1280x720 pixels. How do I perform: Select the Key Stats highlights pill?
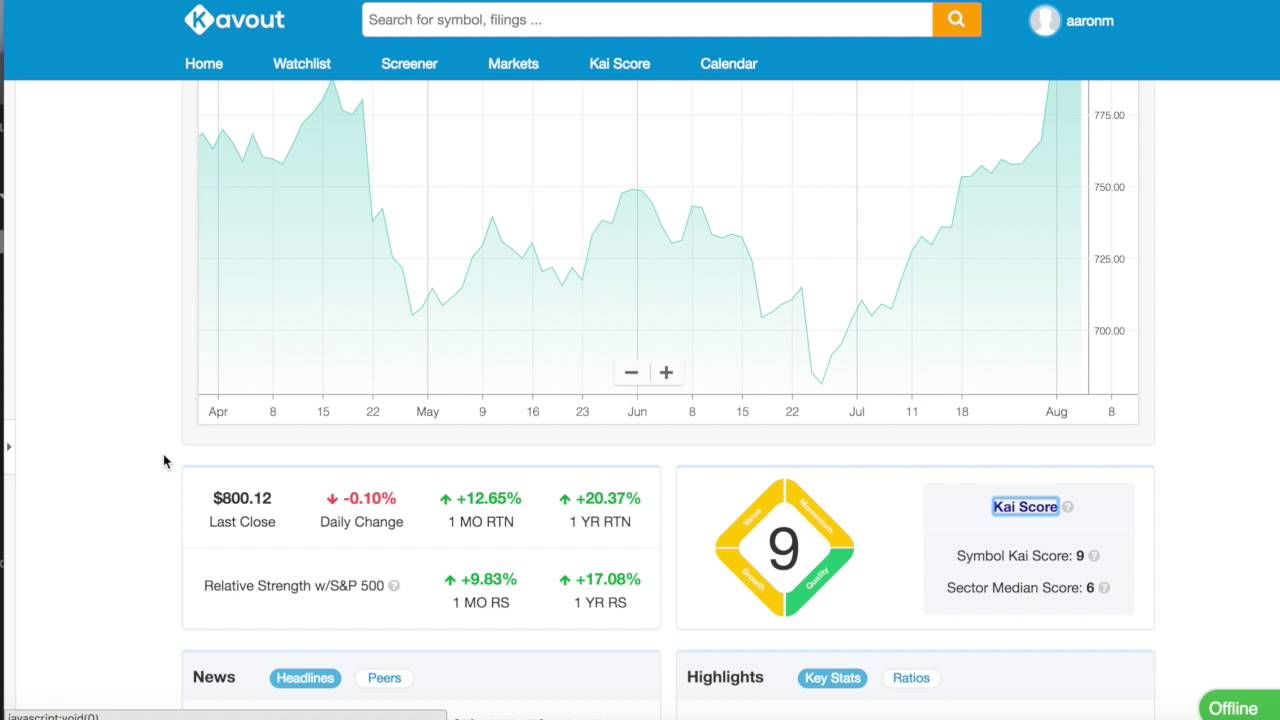(x=832, y=678)
